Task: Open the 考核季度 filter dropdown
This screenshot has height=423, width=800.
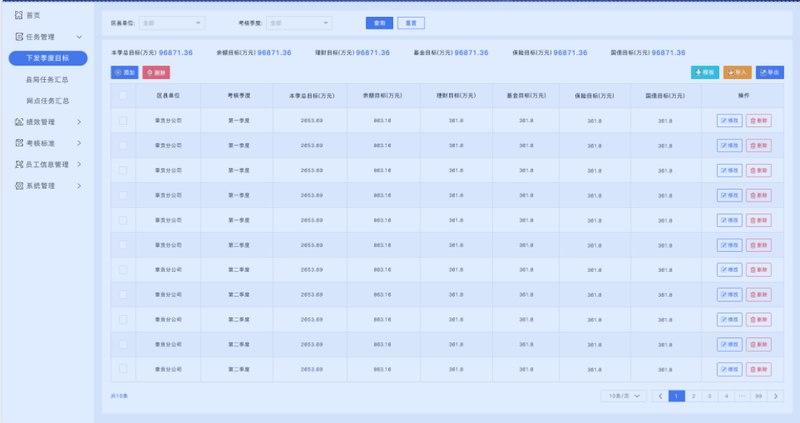Action: point(299,23)
